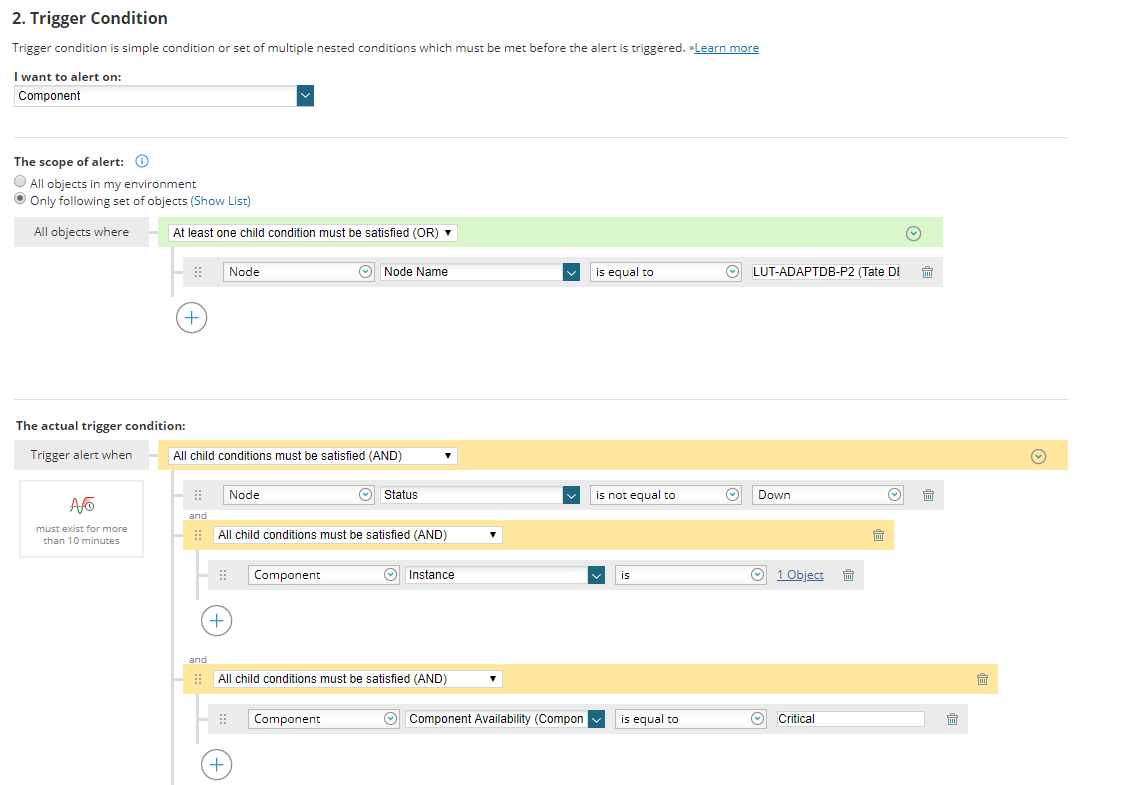Viewport: 1126px width, 785px height.
Task: Delete the Node Status condition row
Action: click(928, 495)
